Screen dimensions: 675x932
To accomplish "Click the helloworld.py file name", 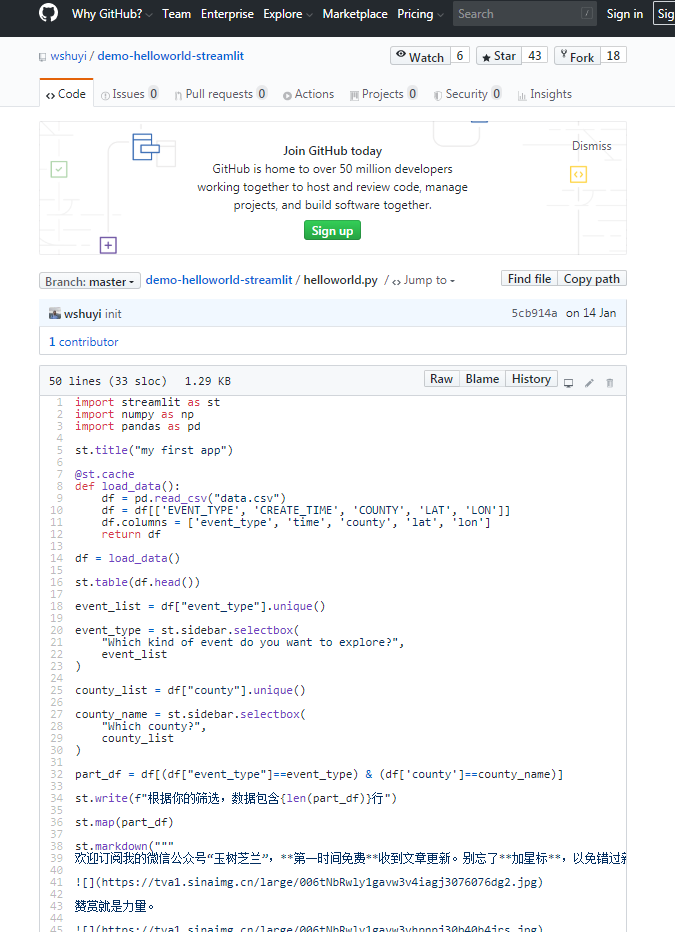I will point(340,280).
